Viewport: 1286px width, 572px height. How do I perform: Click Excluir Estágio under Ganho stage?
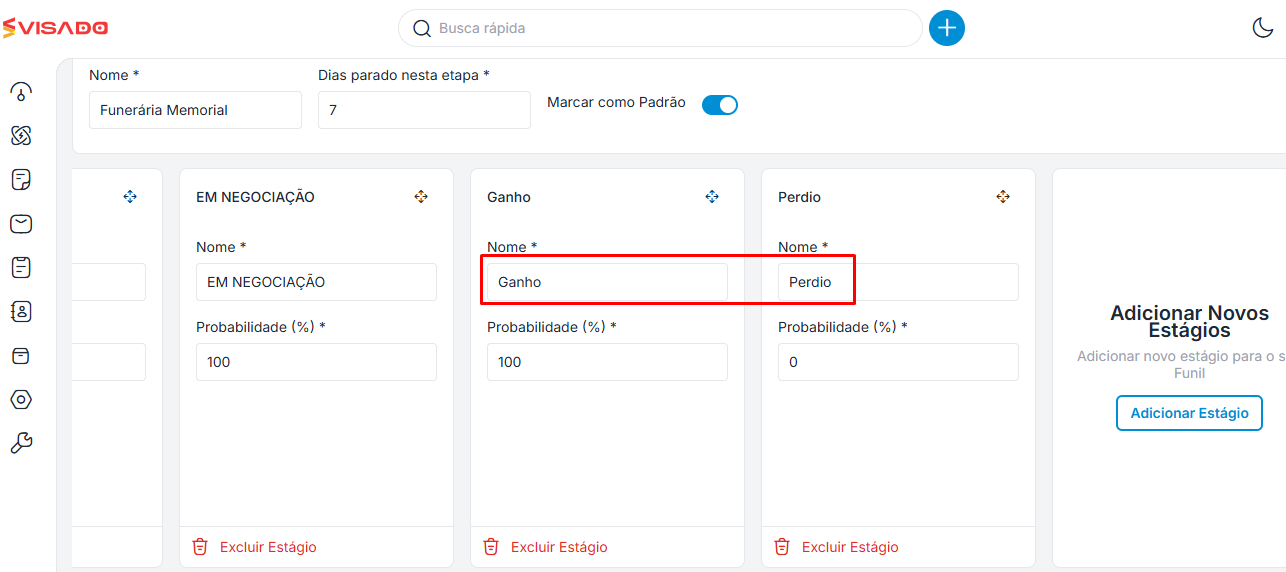pyautogui.click(x=548, y=547)
